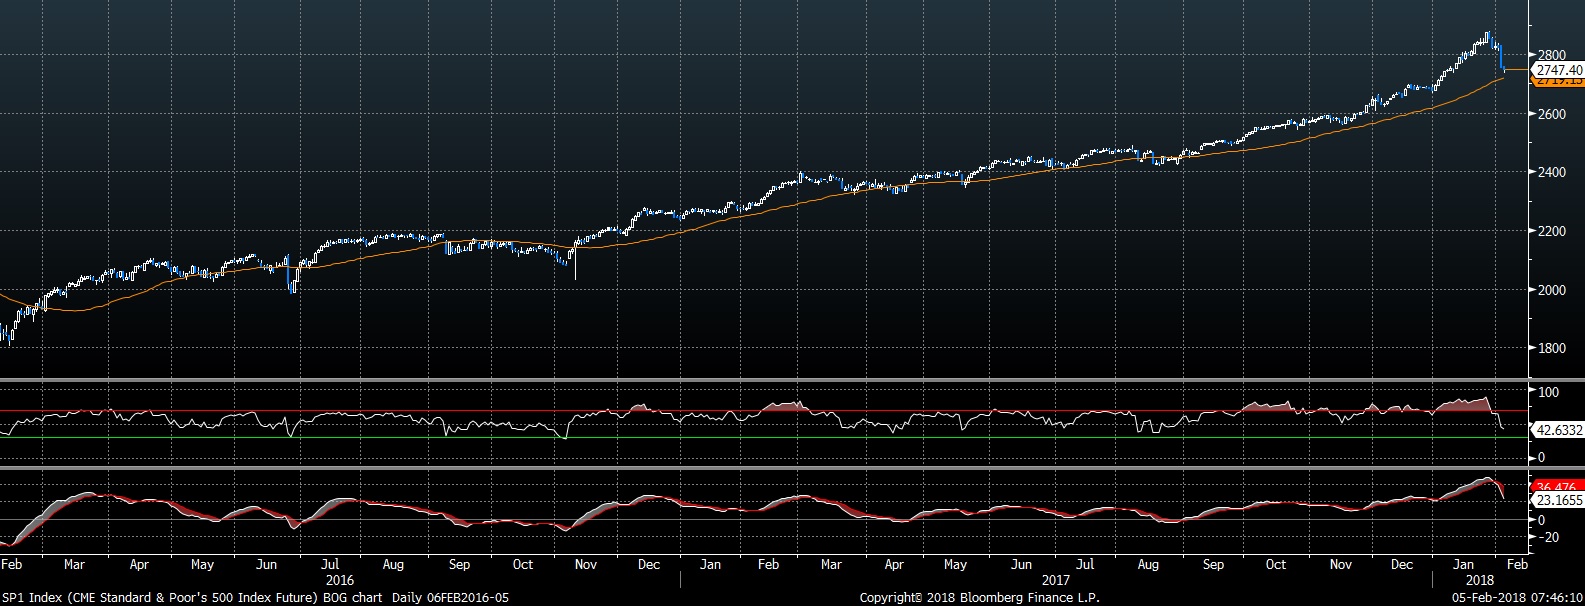Click the 2018 year label
Screen dimensions: 1585x606
(x=1479, y=580)
